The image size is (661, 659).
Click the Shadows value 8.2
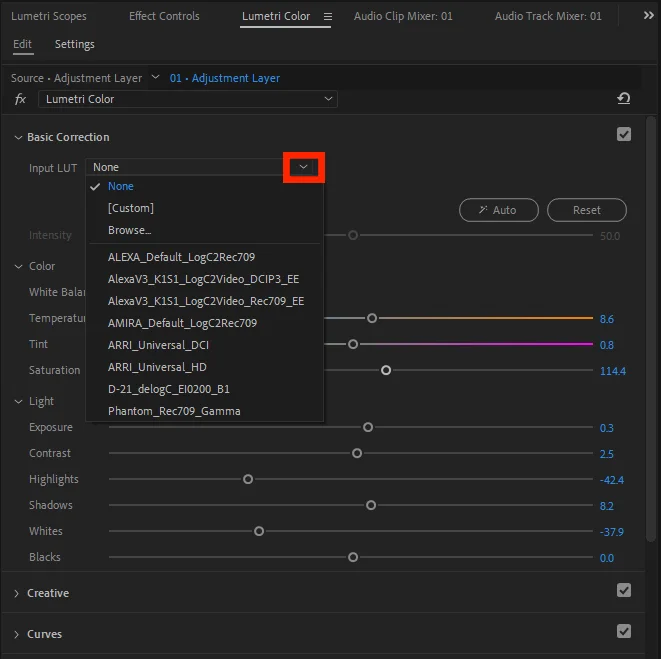(x=607, y=506)
